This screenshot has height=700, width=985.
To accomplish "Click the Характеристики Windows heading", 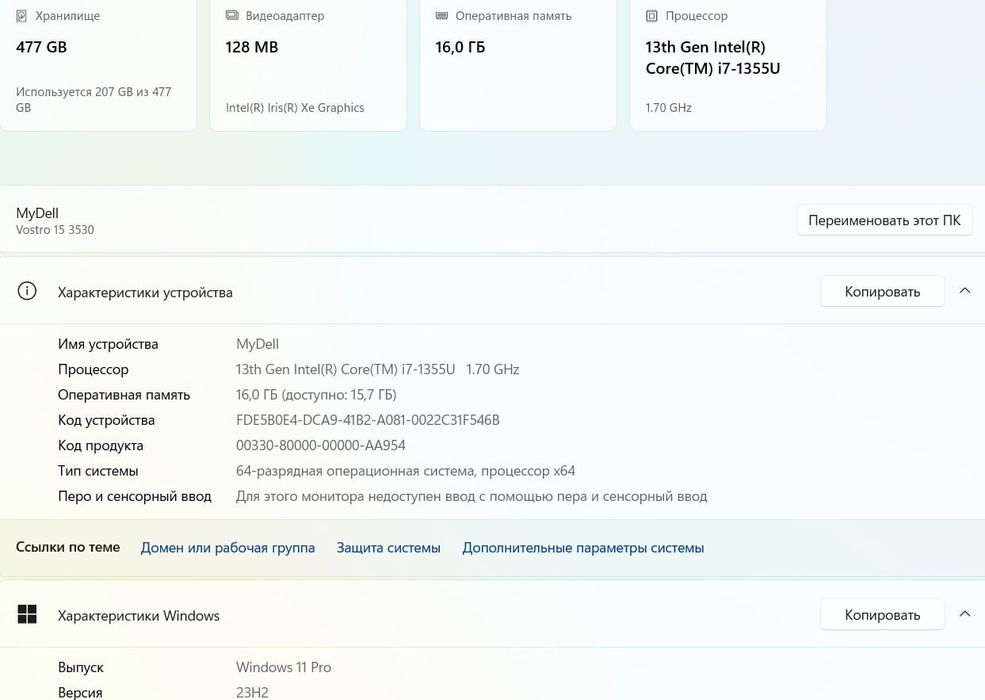I will click(x=138, y=615).
